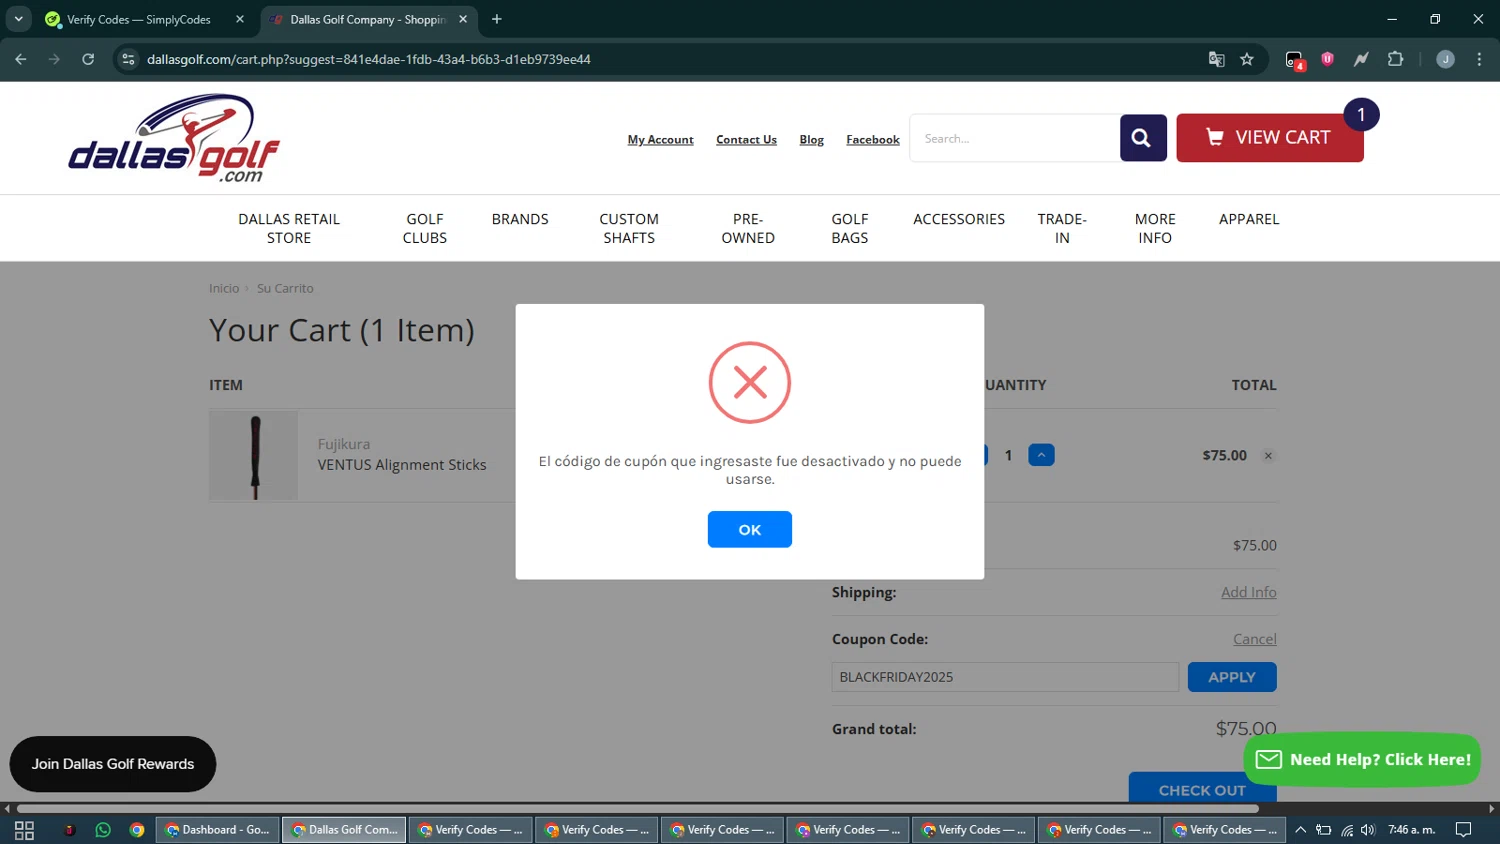The width and height of the screenshot is (1500, 844).
Task: Switch to the Dashboard taskbar window
Action: coord(218,830)
